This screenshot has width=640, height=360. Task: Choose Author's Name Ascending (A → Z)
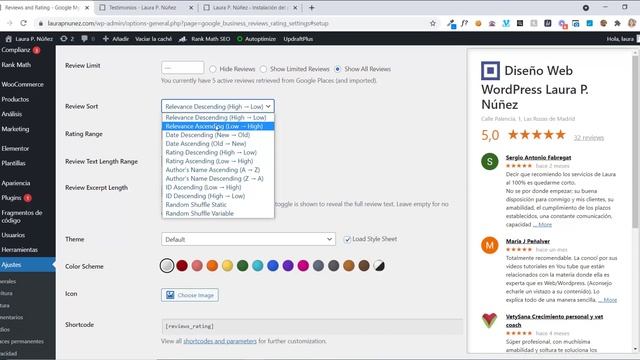coord(218,170)
